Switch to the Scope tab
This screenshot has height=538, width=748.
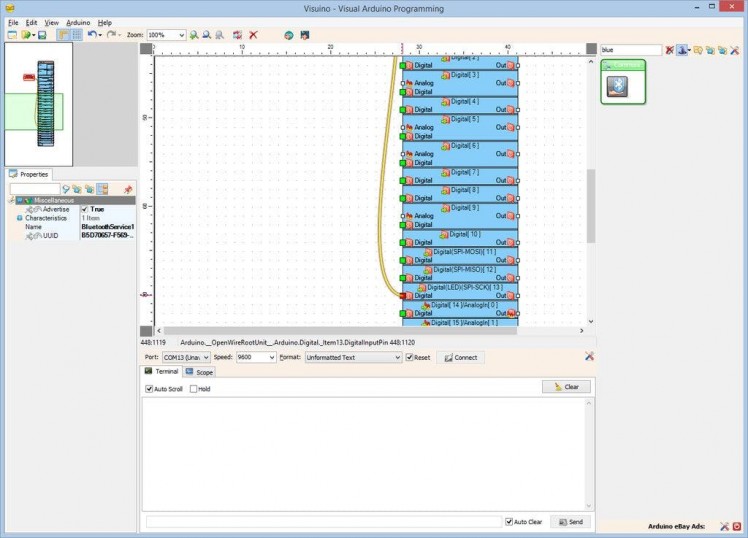coord(199,372)
